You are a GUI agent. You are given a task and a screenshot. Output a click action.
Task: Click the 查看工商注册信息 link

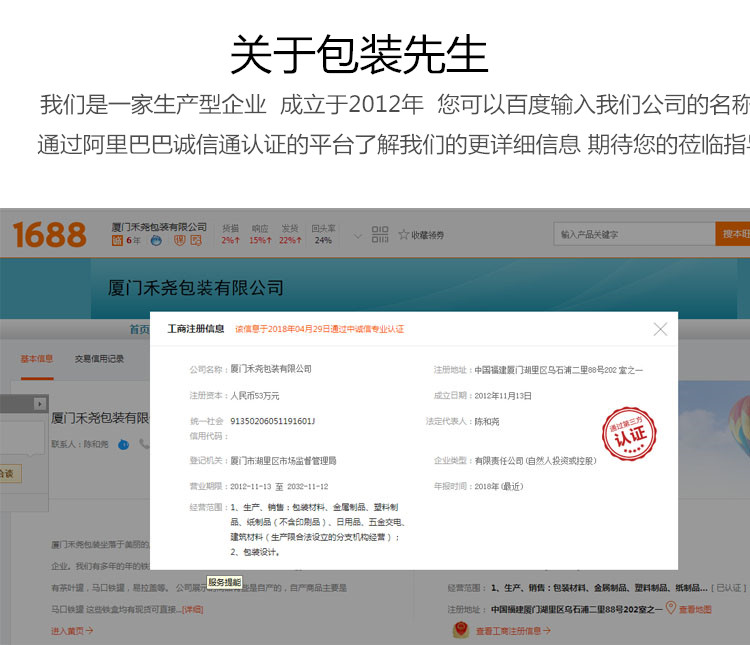[513, 631]
